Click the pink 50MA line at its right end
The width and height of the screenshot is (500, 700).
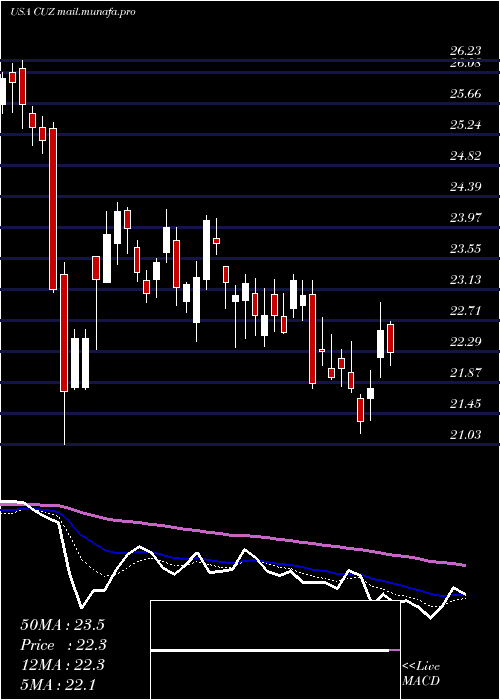(x=463, y=565)
